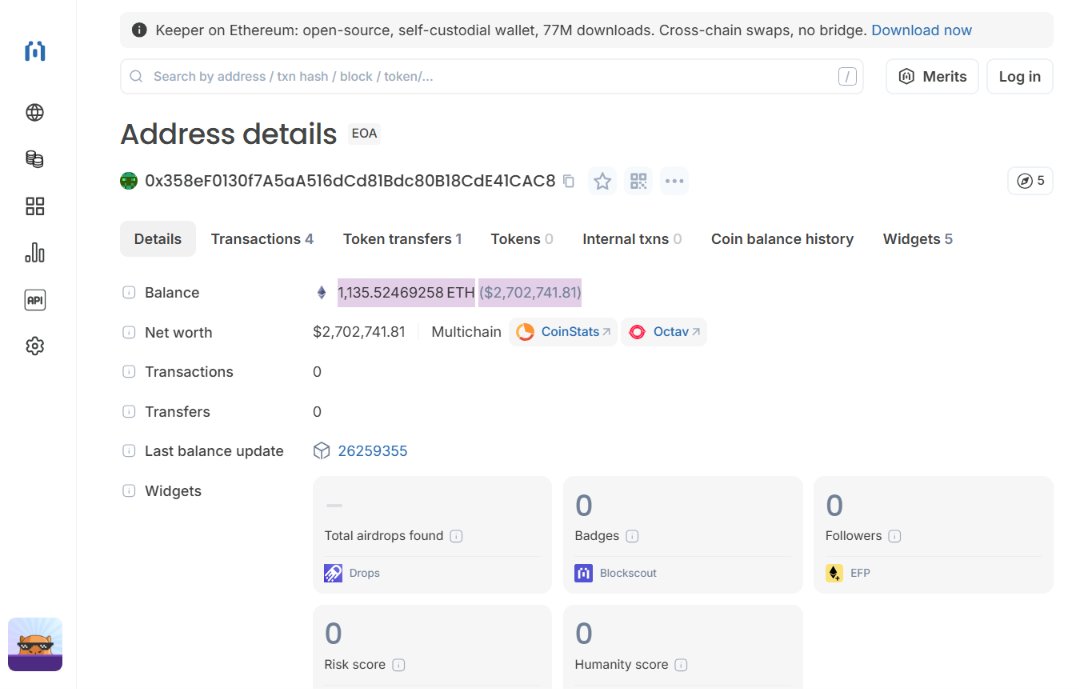Open the API sidebar icon
The width and height of the screenshot is (1079, 689).
click(x=34, y=300)
